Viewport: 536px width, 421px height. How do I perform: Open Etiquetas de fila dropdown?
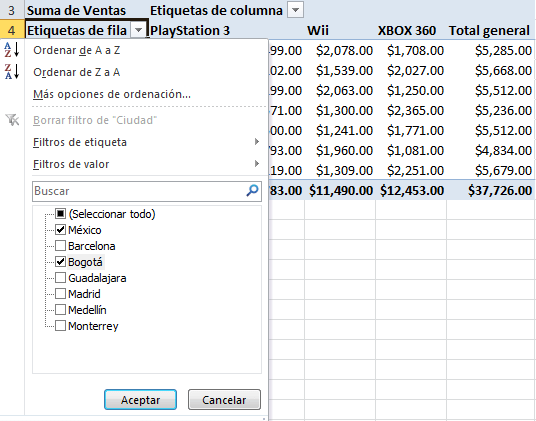pos(138,30)
